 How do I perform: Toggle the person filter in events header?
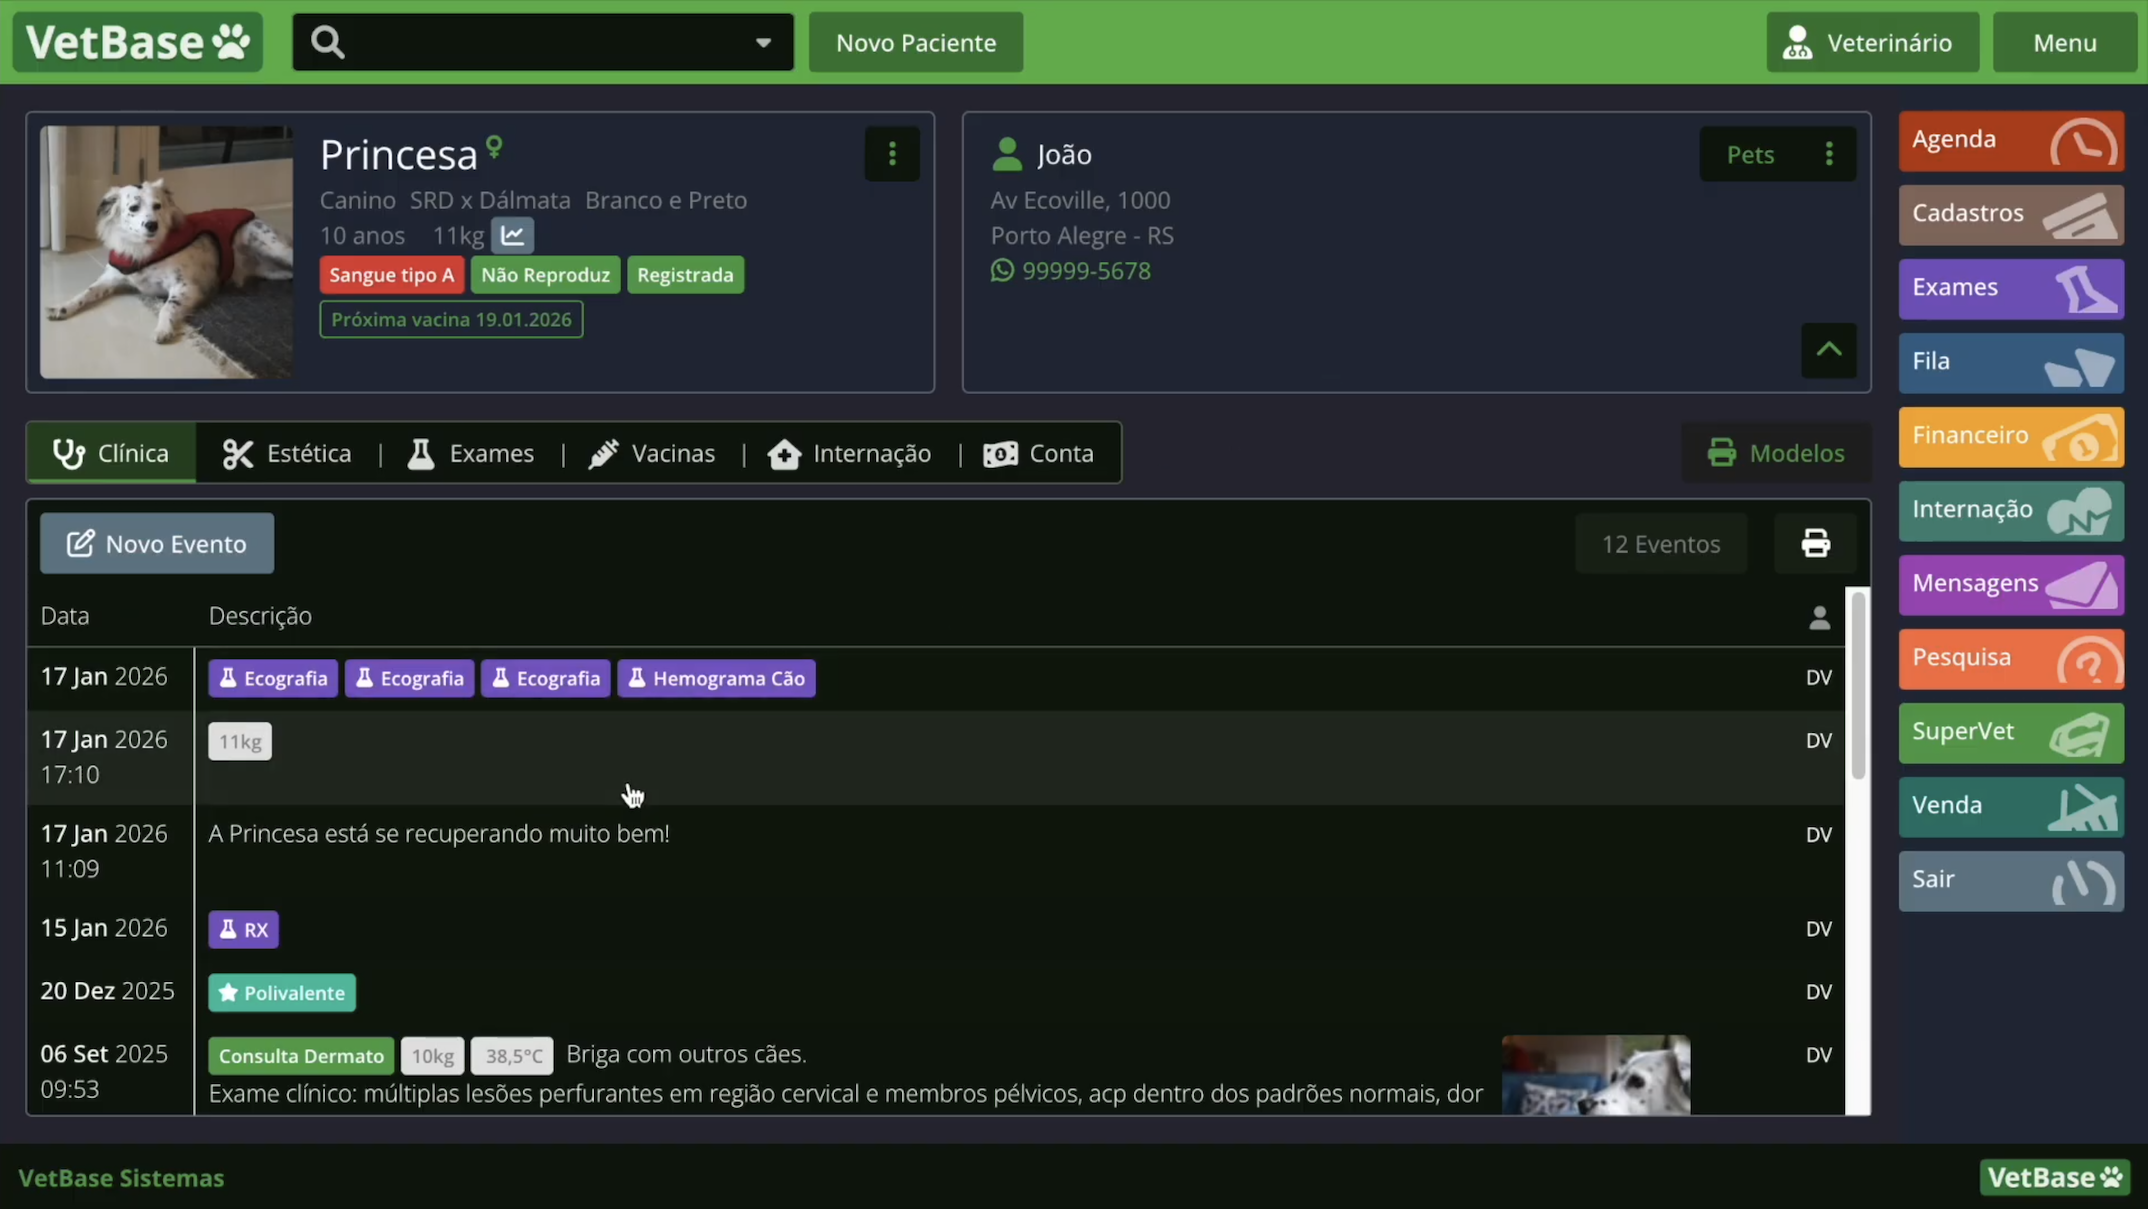coord(1818,616)
